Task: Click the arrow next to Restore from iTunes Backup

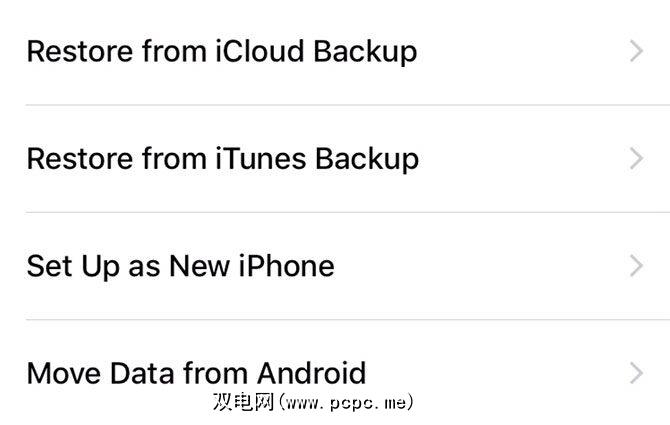Action: [x=636, y=158]
